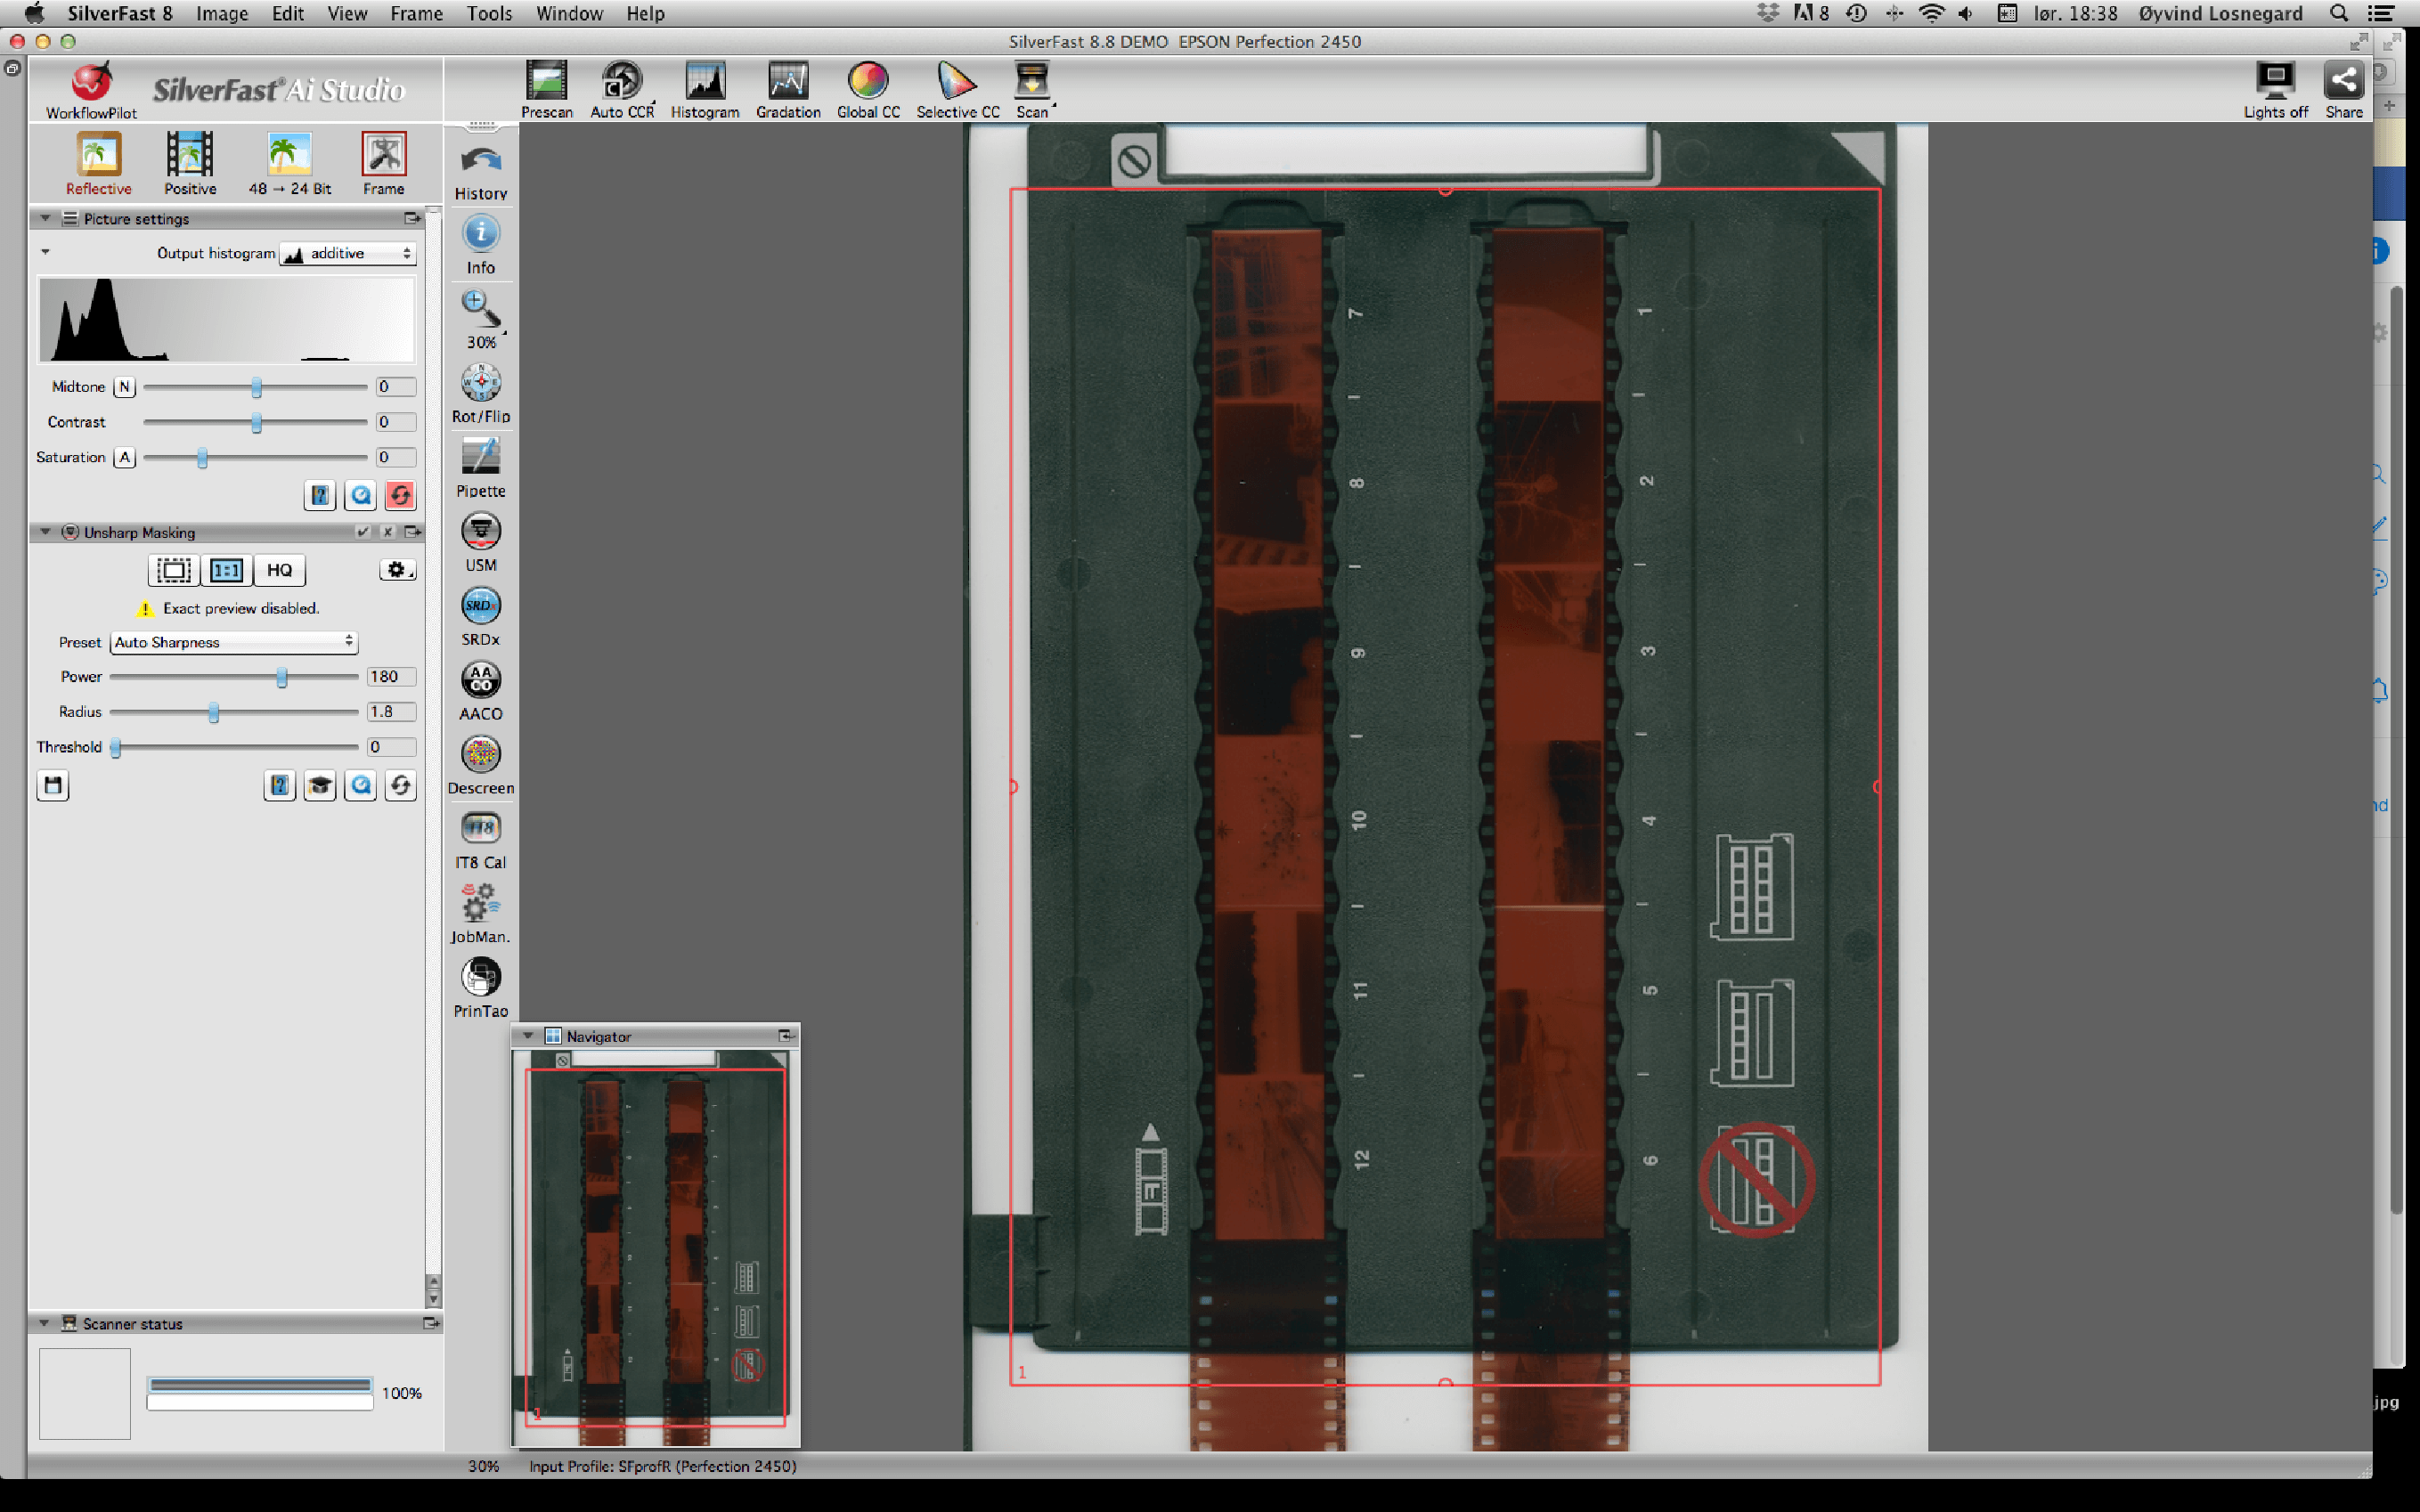Image resolution: width=2420 pixels, height=1512 pixels.
Task: Select Positive film type
Action: pyautogui.click(x=190, y=164)
